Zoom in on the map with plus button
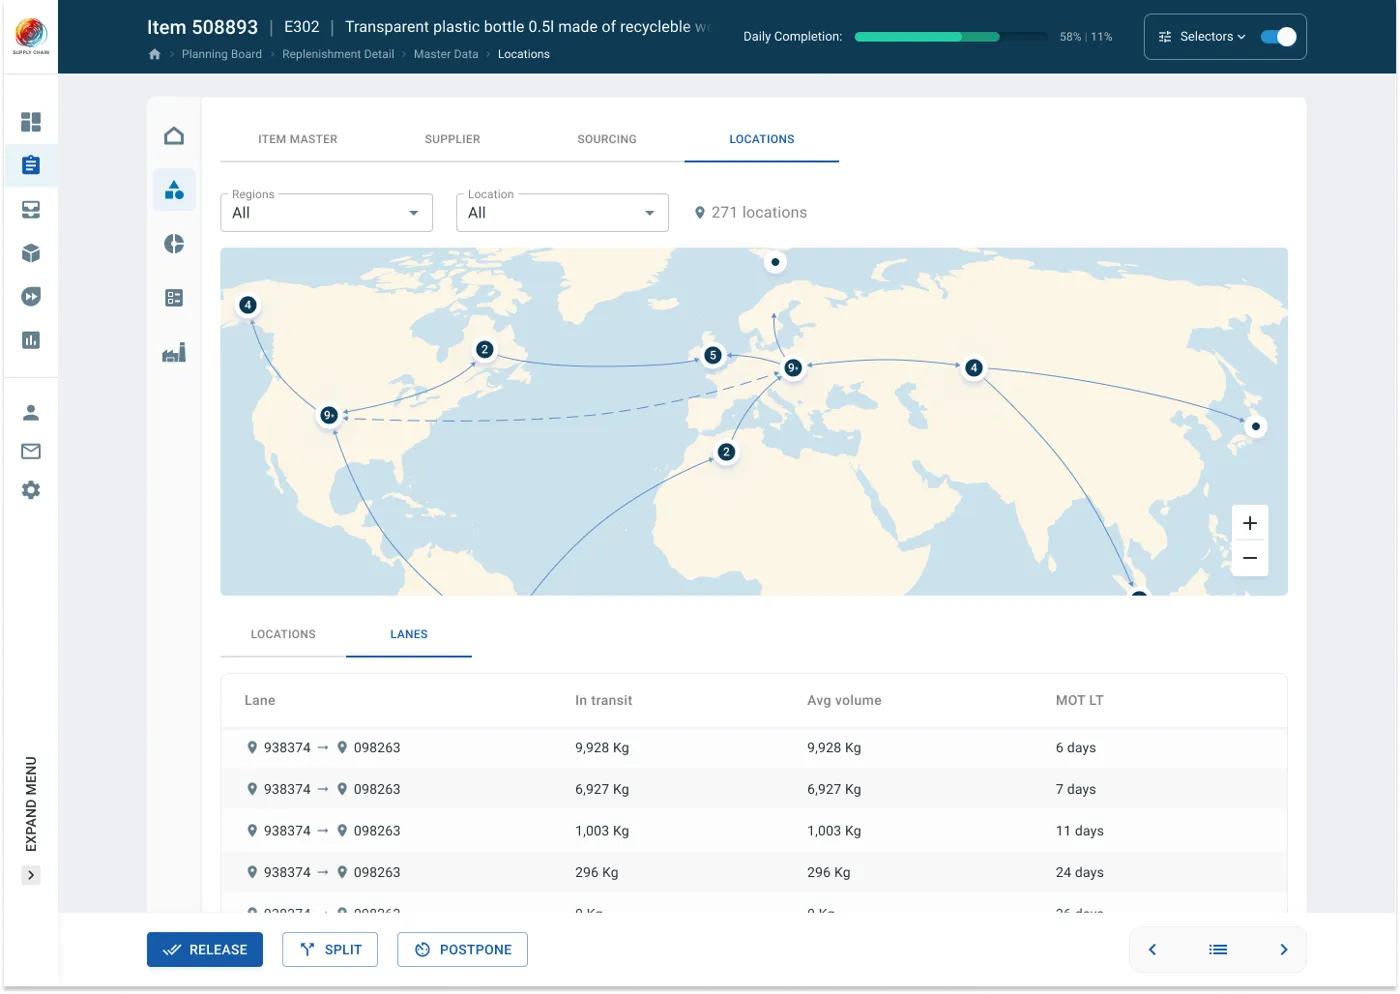Viewport: 1400px width, 994px height. [1250, 523]
